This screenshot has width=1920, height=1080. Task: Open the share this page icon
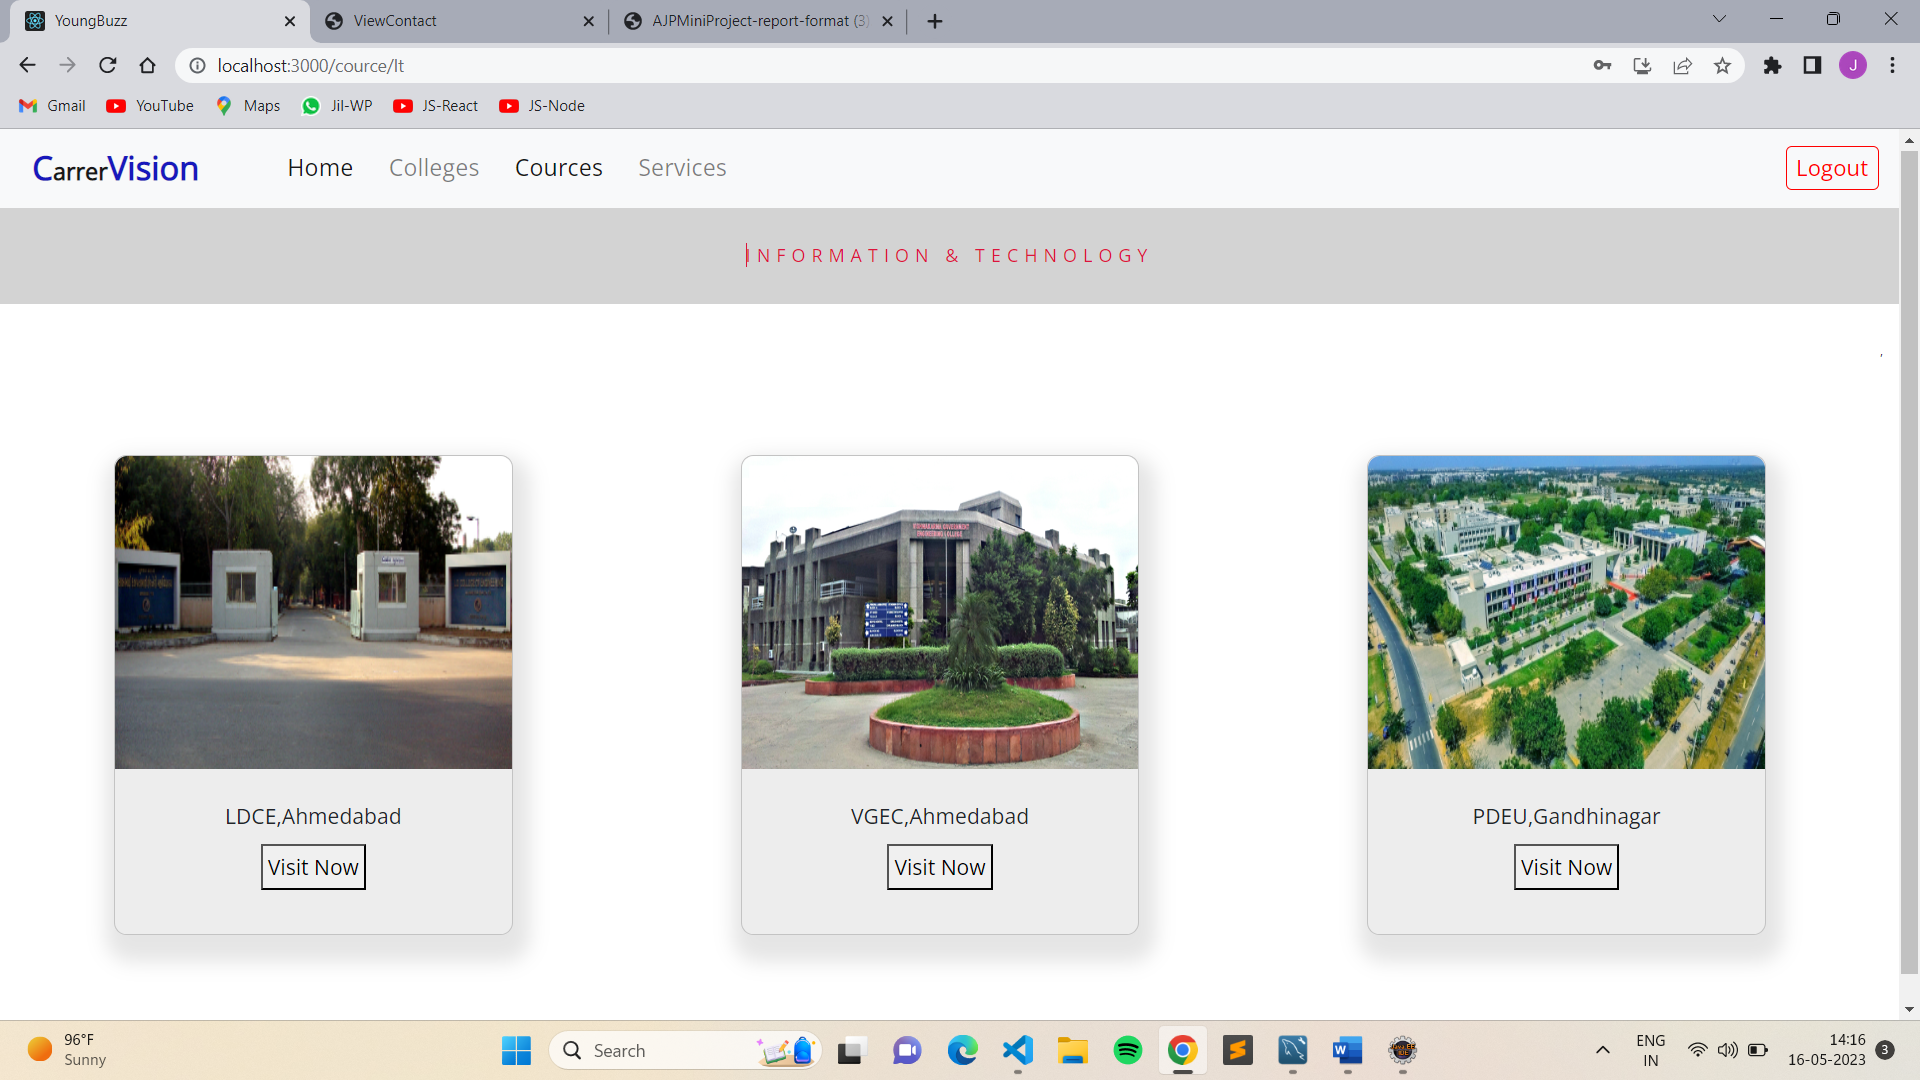[1682, 65]
